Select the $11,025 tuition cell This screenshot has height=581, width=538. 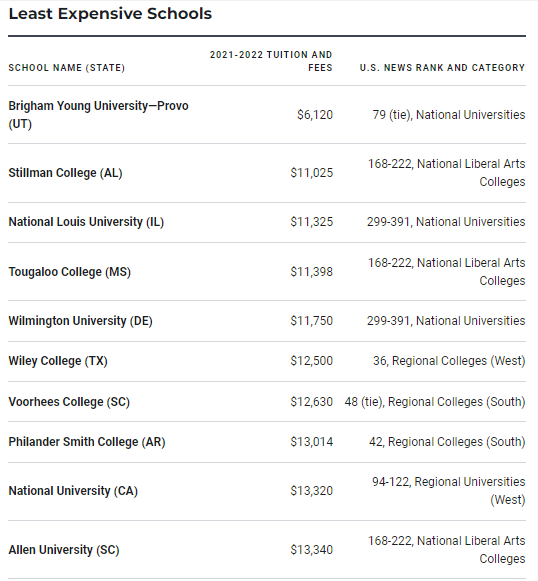pyautogui.click(x=312, y=173)
